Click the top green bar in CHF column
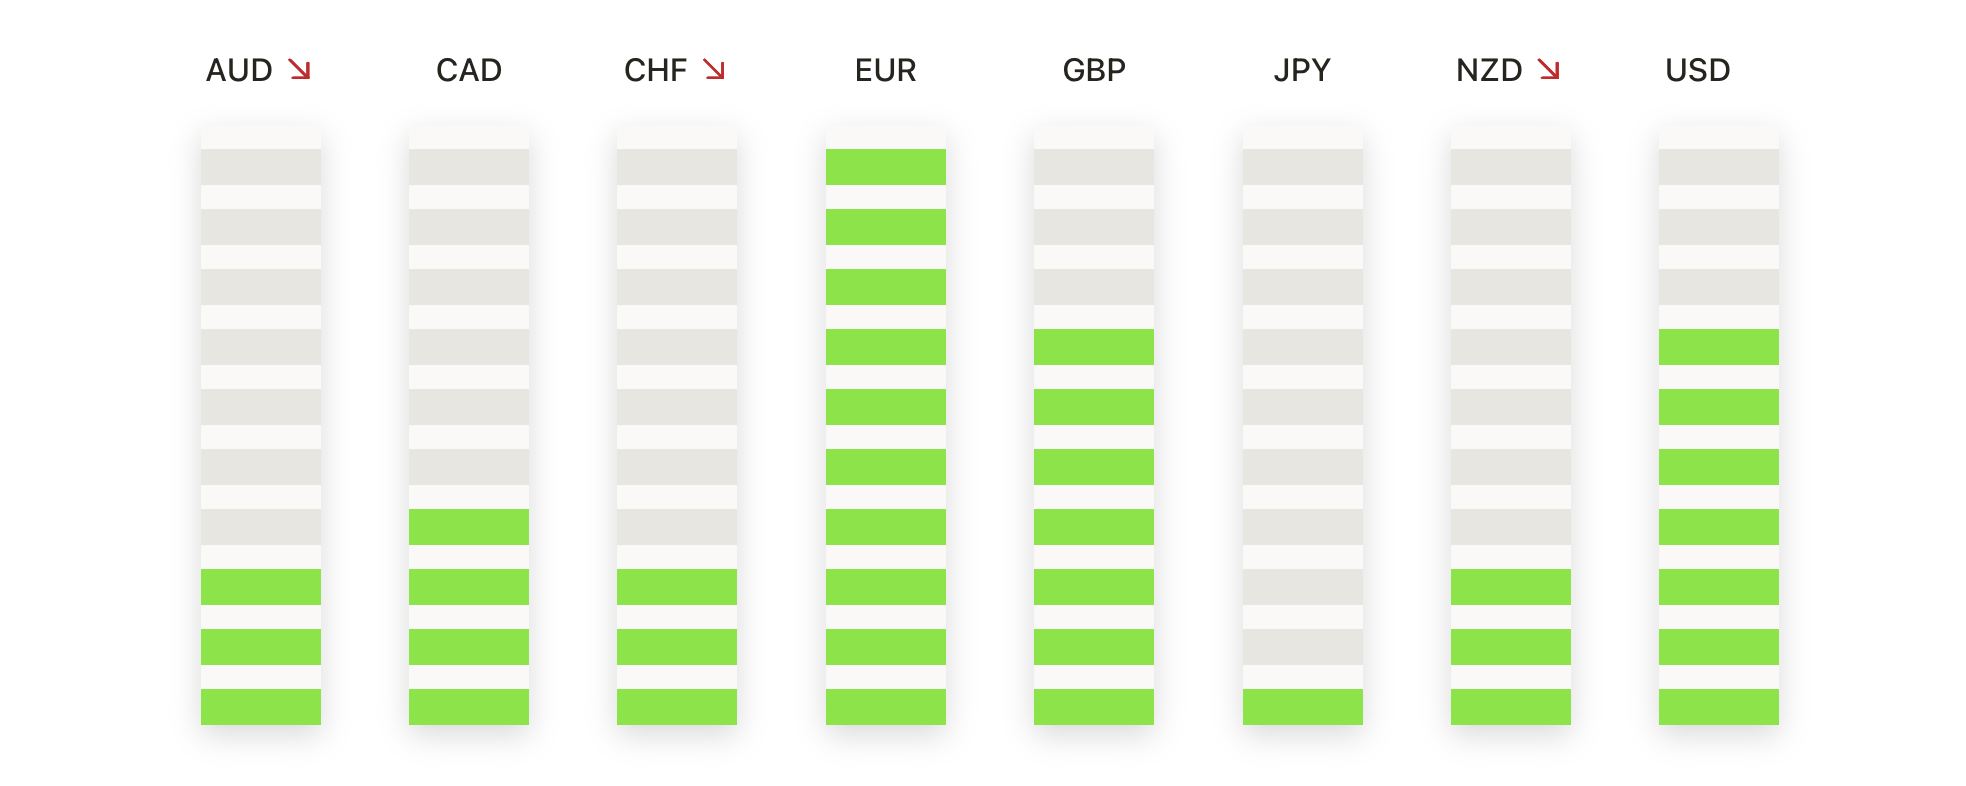This screenshot has height=786, width=1966. [x=677, y=587]
